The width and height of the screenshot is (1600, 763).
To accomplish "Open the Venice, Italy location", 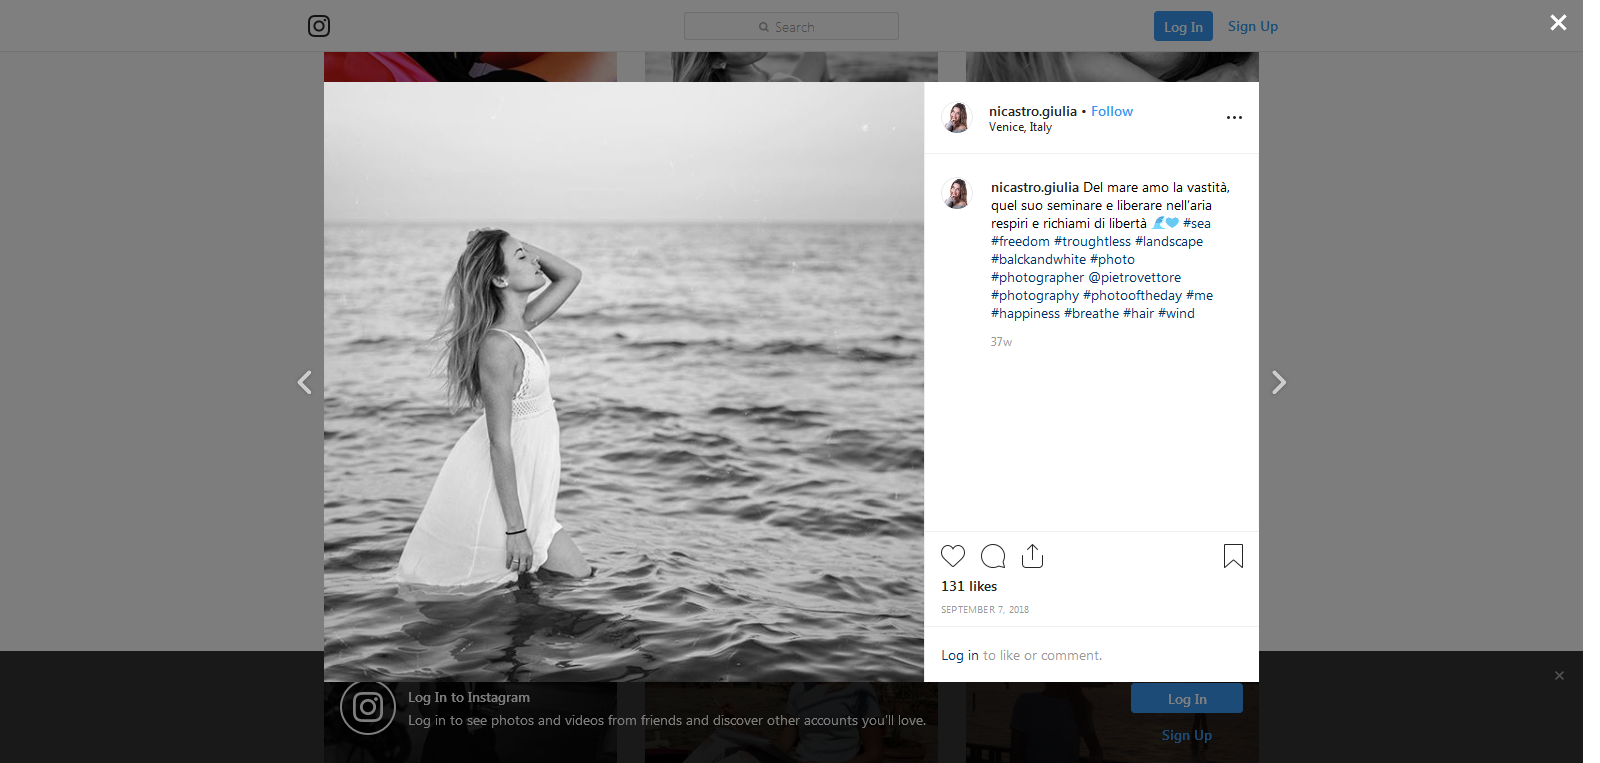I will pyautogui.click(x=1020, y=127).
